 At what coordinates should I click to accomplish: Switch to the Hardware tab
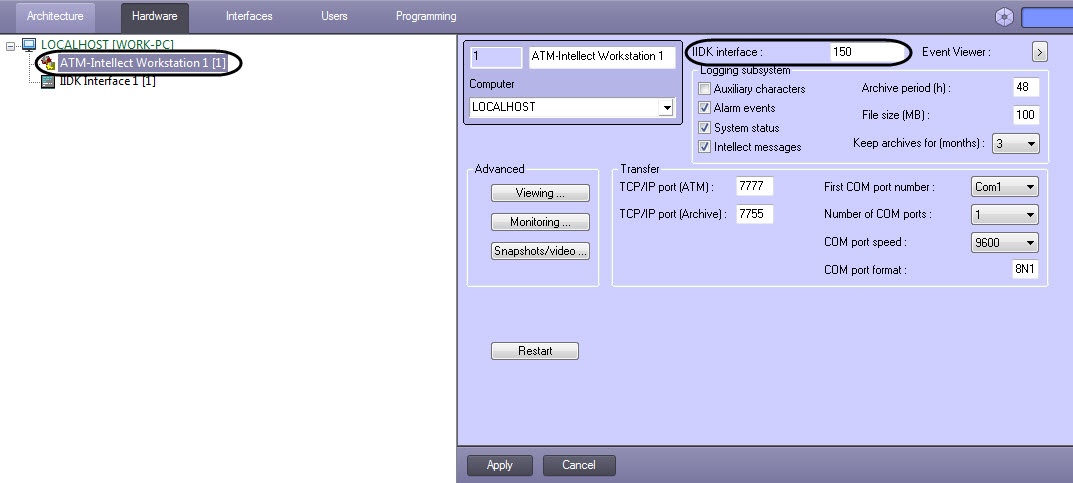[x=155, y=16]
